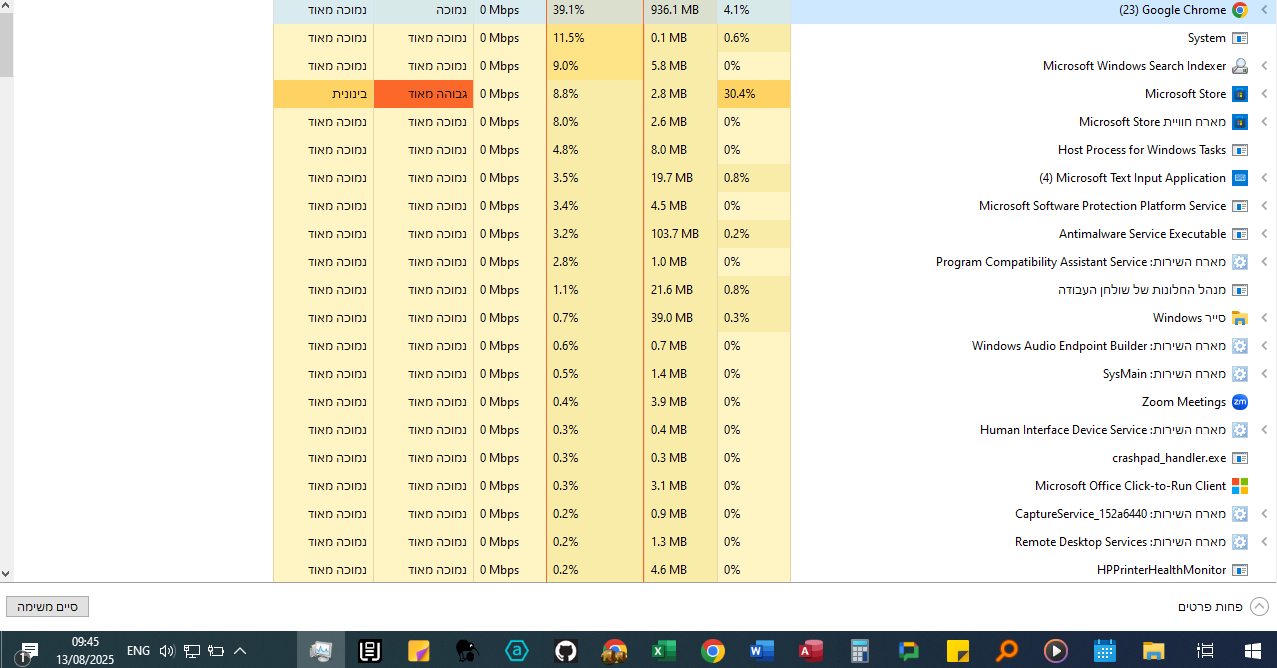Click the סייר Windows folder icon

(1240, 318)
